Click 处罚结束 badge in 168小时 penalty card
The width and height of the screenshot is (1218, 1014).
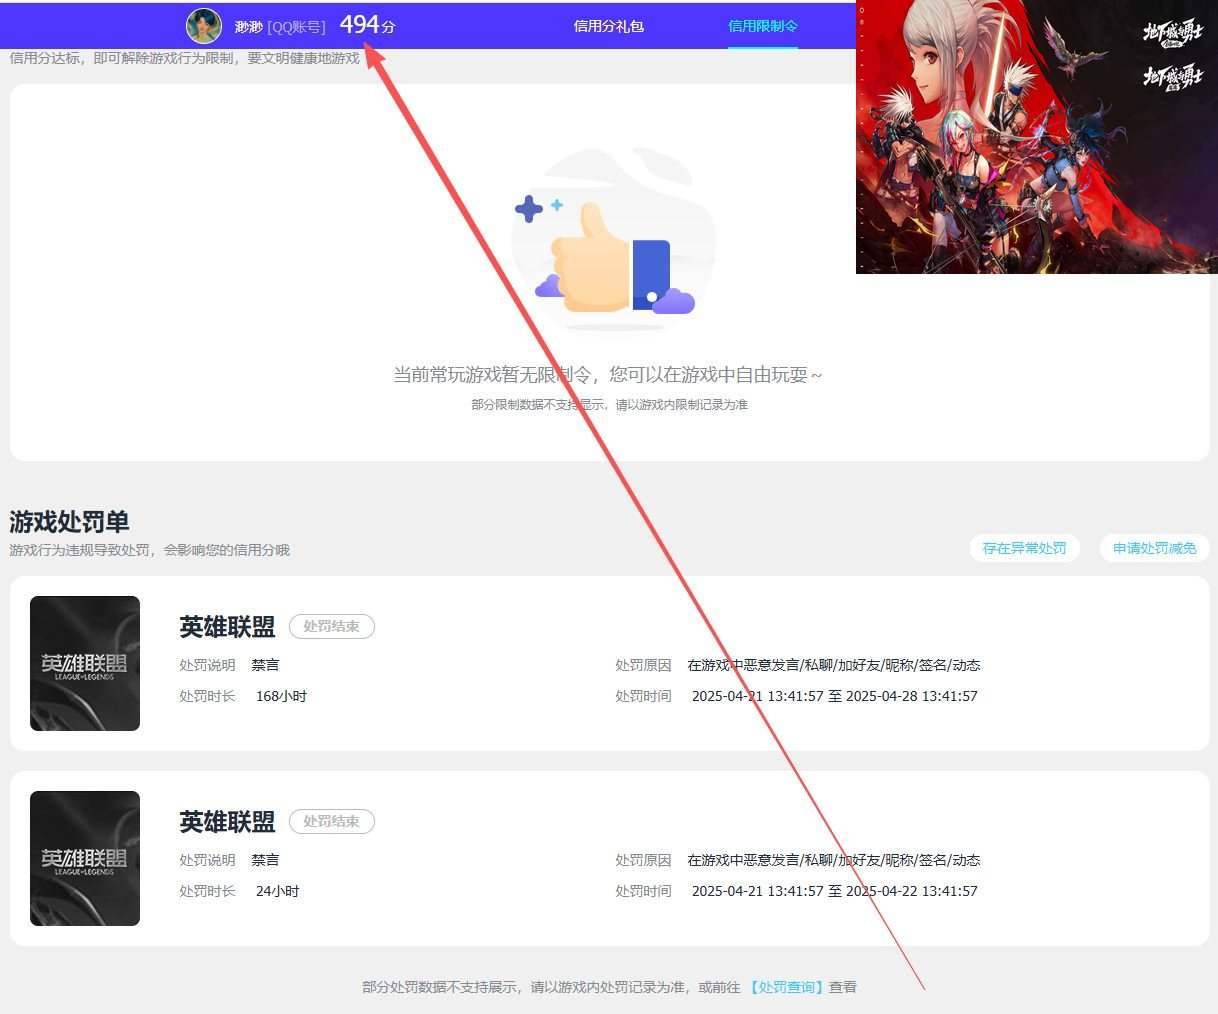click(x=332, y=626)
